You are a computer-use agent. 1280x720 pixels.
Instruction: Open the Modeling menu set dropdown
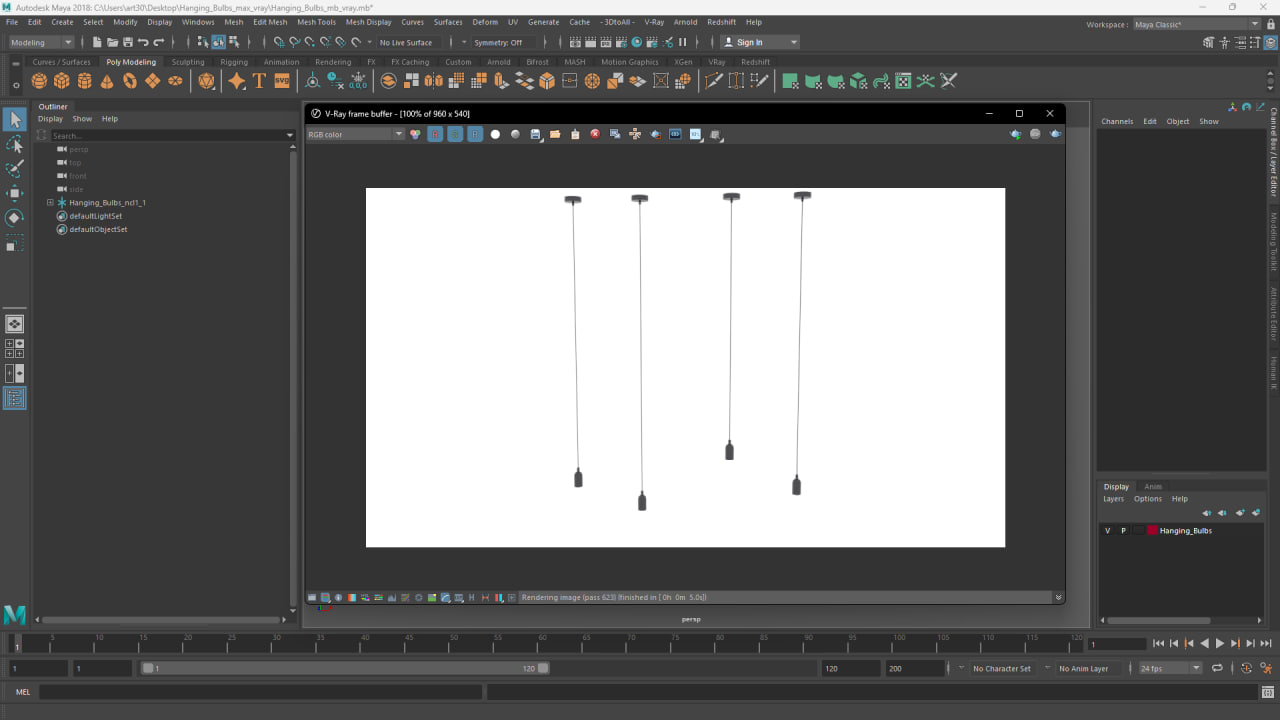(41, 42)
